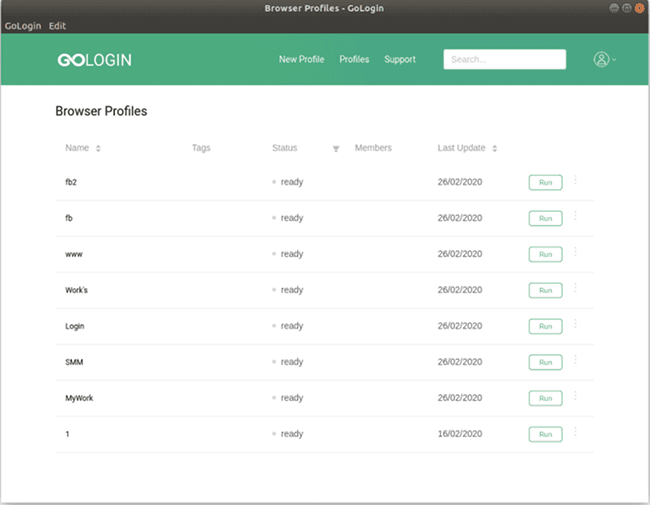Open the Support link
Screen dimensions: 650x505
400,59
